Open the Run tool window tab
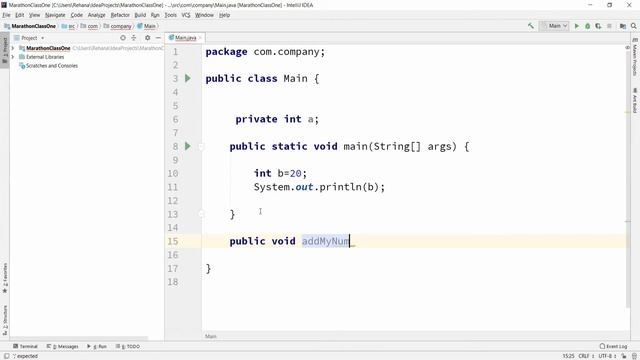 (x=97, y=346)
